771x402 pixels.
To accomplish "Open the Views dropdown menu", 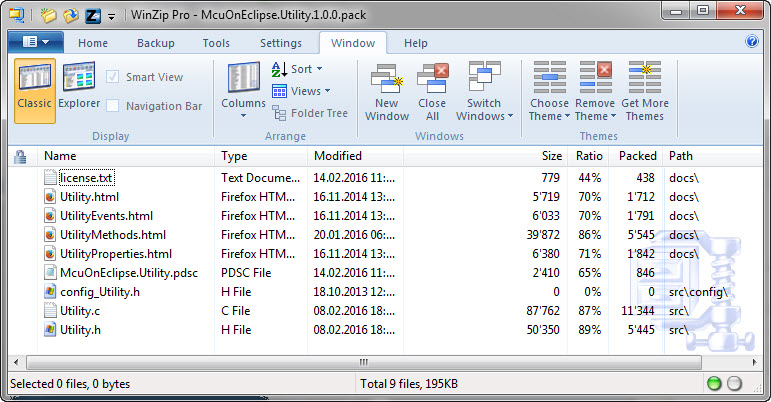I will pos(297,91).
